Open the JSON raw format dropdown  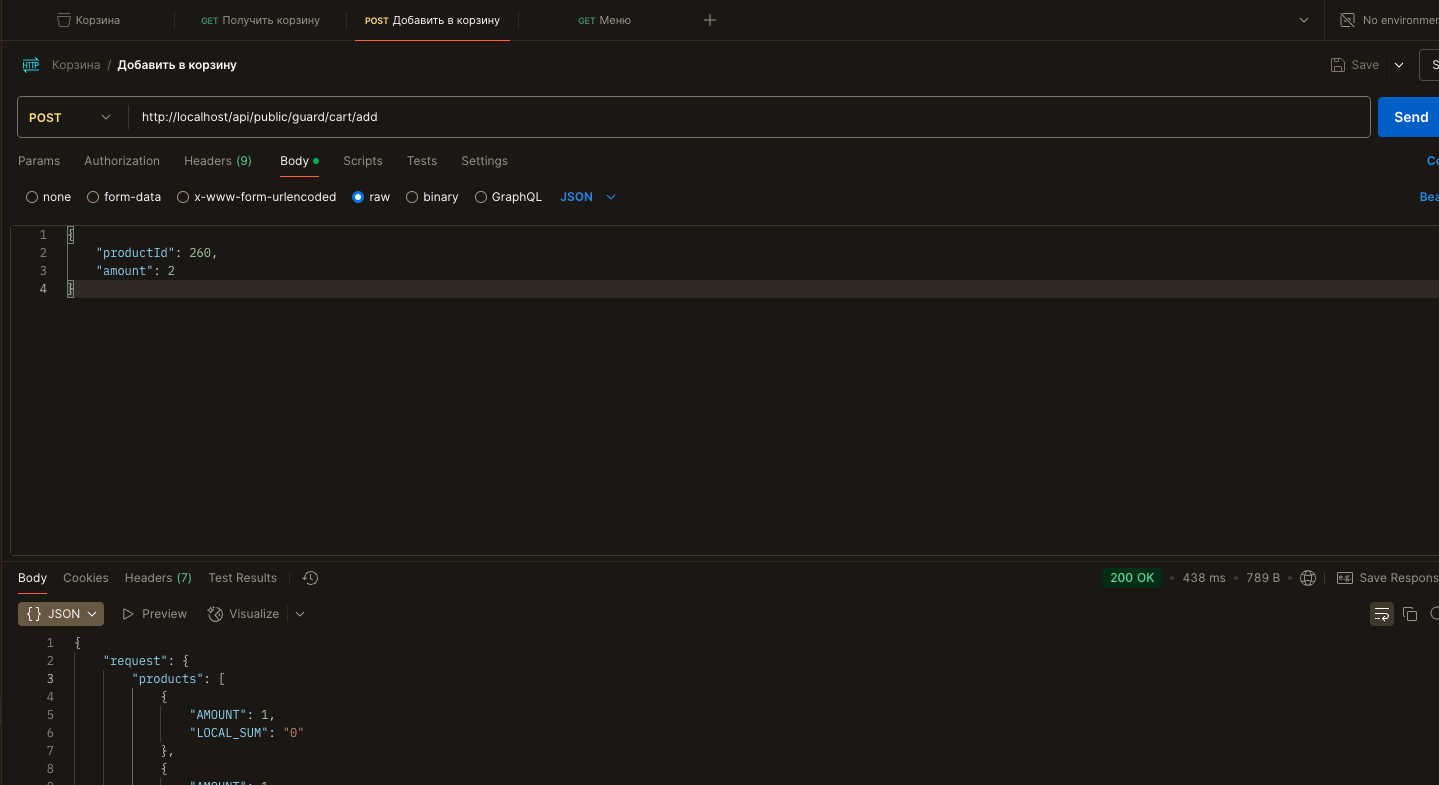click(588, 197)
